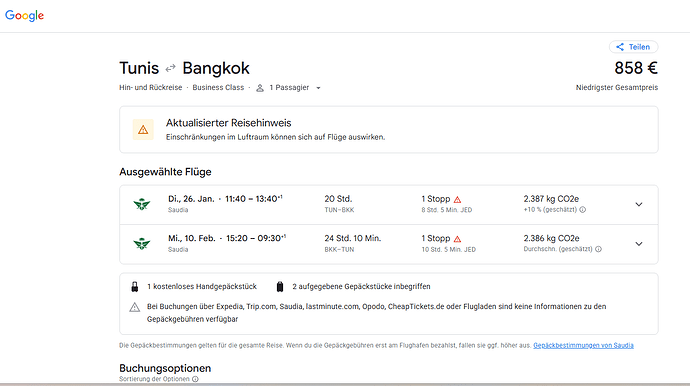Click the 858 € total price
Screen dimensions: 690x386
(636, 68)
